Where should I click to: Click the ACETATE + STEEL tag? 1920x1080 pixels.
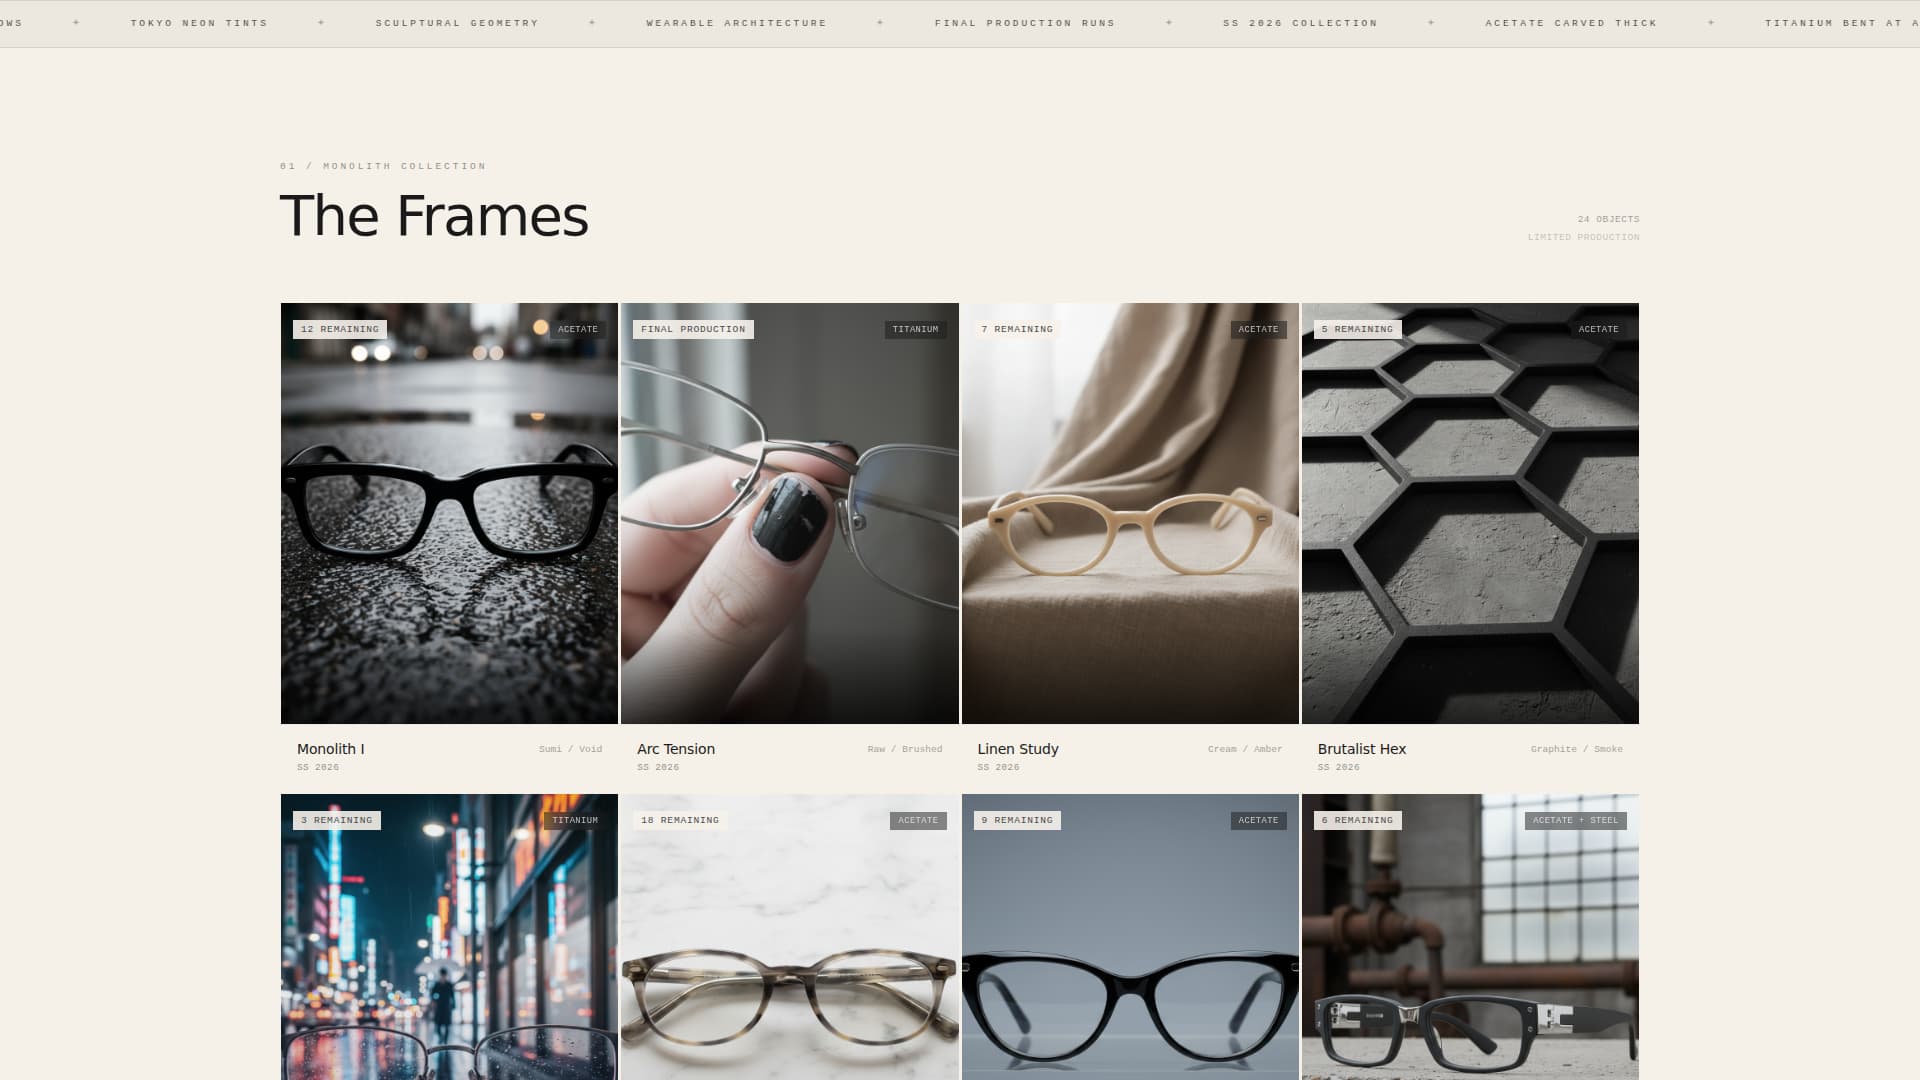pyautogui.click(x=1576, y=820)
